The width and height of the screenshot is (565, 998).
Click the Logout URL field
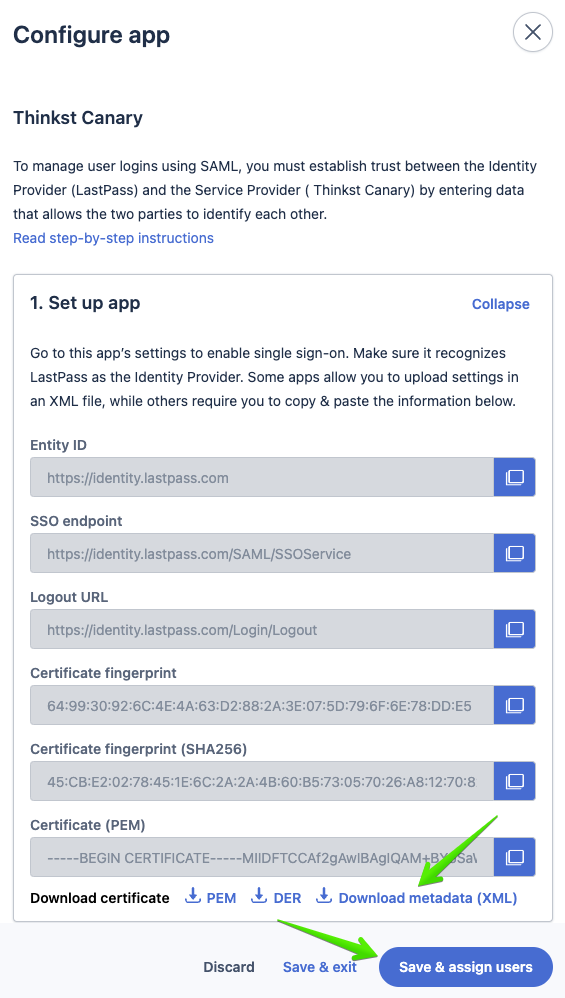262,629
